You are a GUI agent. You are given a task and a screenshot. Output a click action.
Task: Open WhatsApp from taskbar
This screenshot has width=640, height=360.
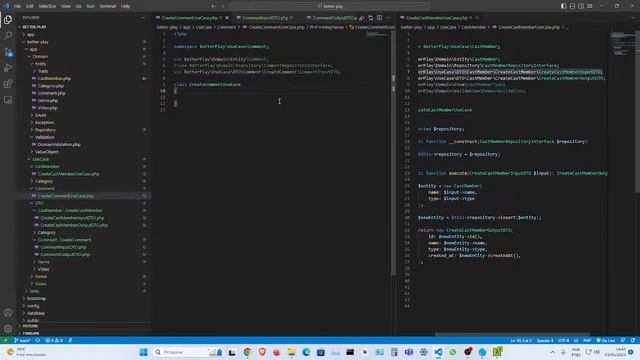[x=453, y=352]
